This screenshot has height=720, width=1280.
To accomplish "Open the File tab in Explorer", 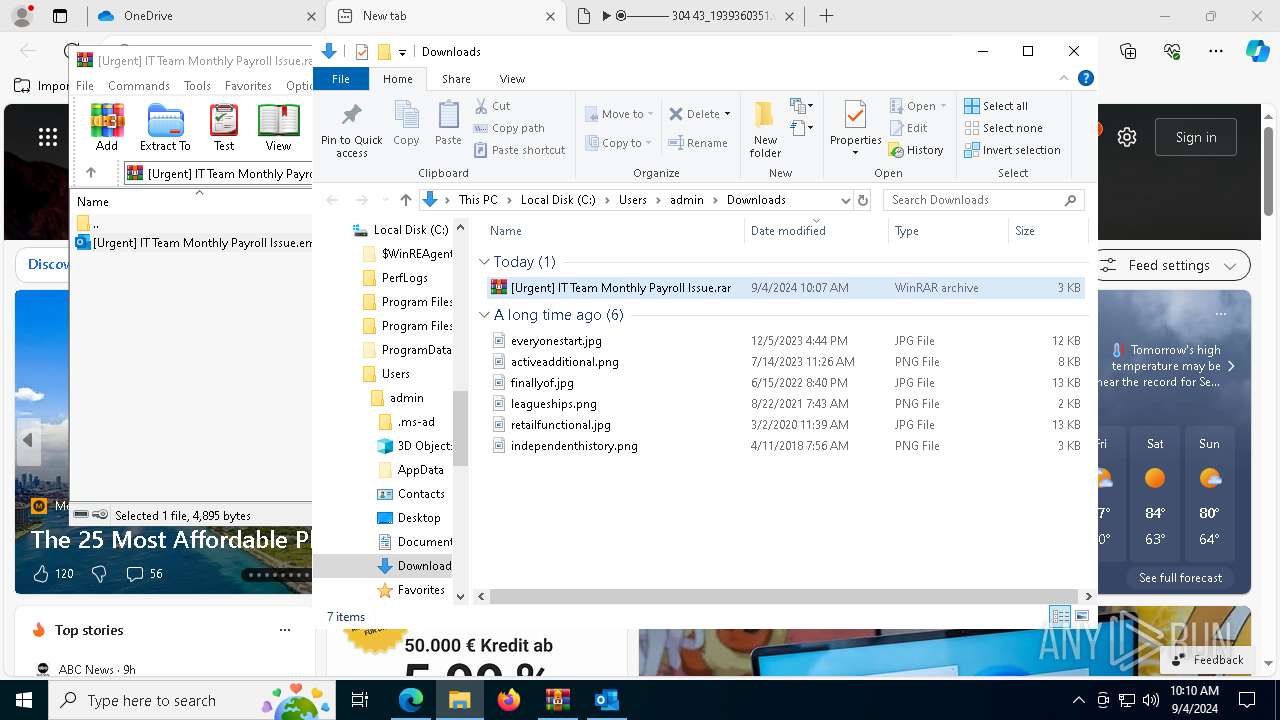I will tap(341, 79).
